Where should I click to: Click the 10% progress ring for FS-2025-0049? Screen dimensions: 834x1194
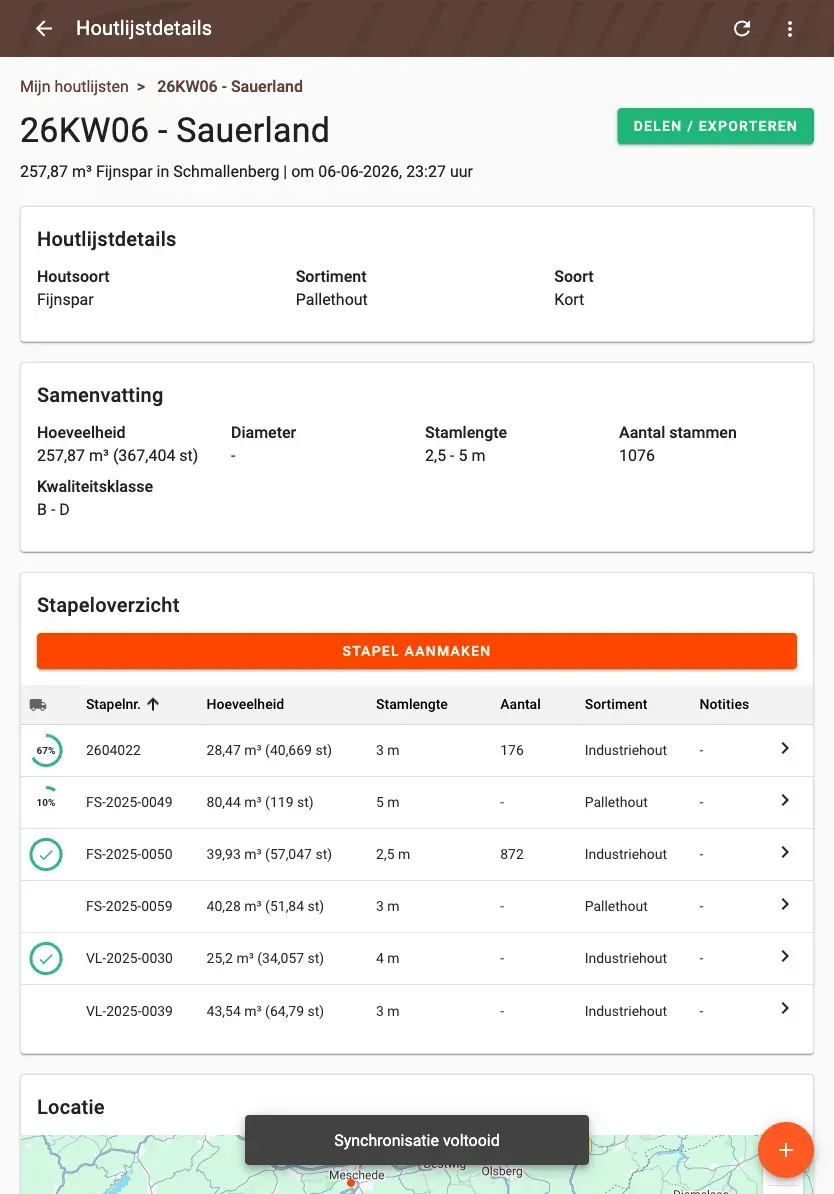pyautogui.click(x=46, y=802)
